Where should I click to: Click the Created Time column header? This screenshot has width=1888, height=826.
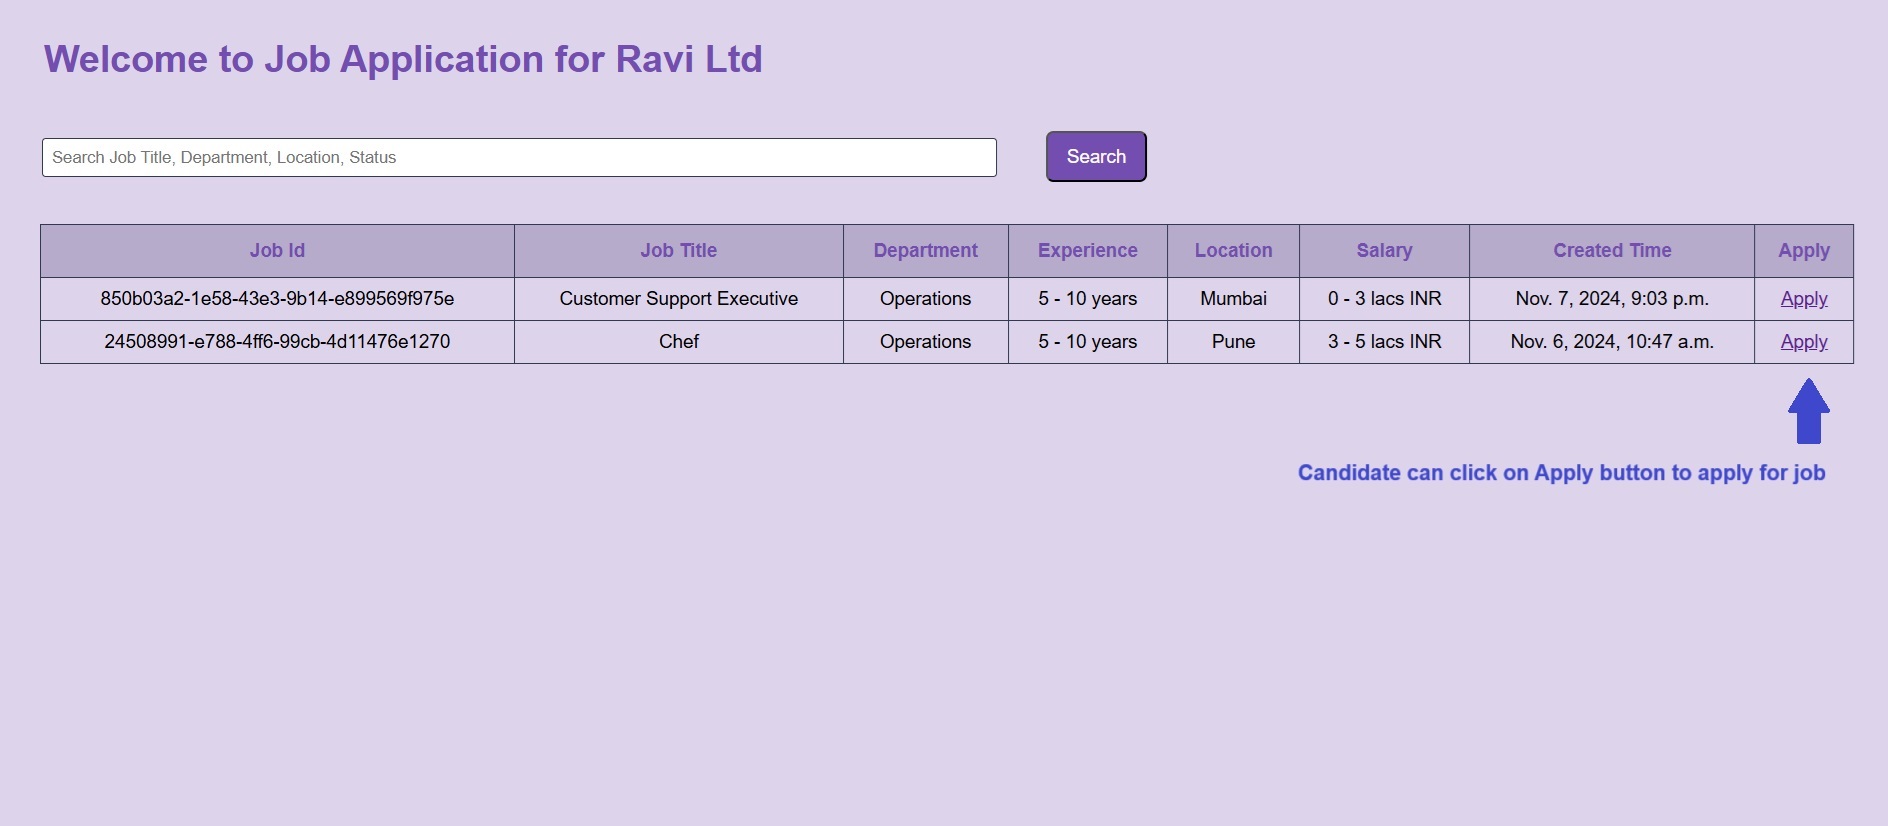click(x=1611, y=250)
